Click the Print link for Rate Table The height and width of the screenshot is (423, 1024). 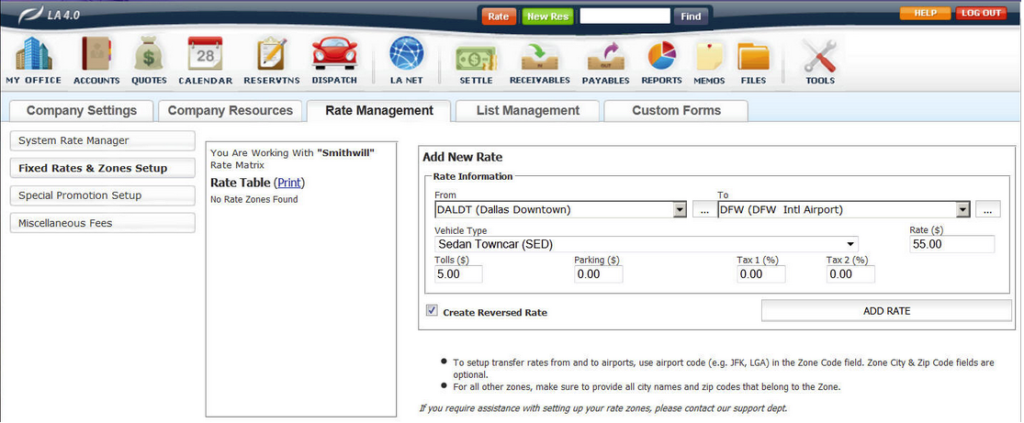click(288, 183)
